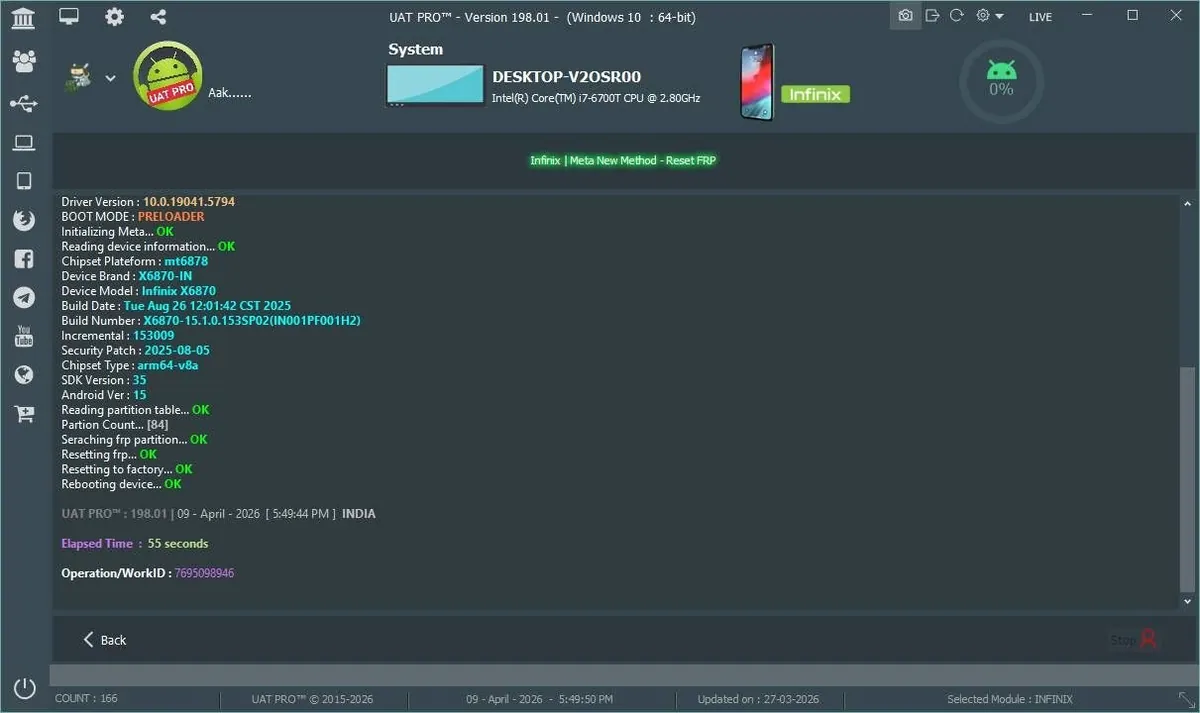Image resolution: width=1200 pixels, height=713 pixels.
Task: Open the laptop sidebar icon
Action: click(24, 143)
